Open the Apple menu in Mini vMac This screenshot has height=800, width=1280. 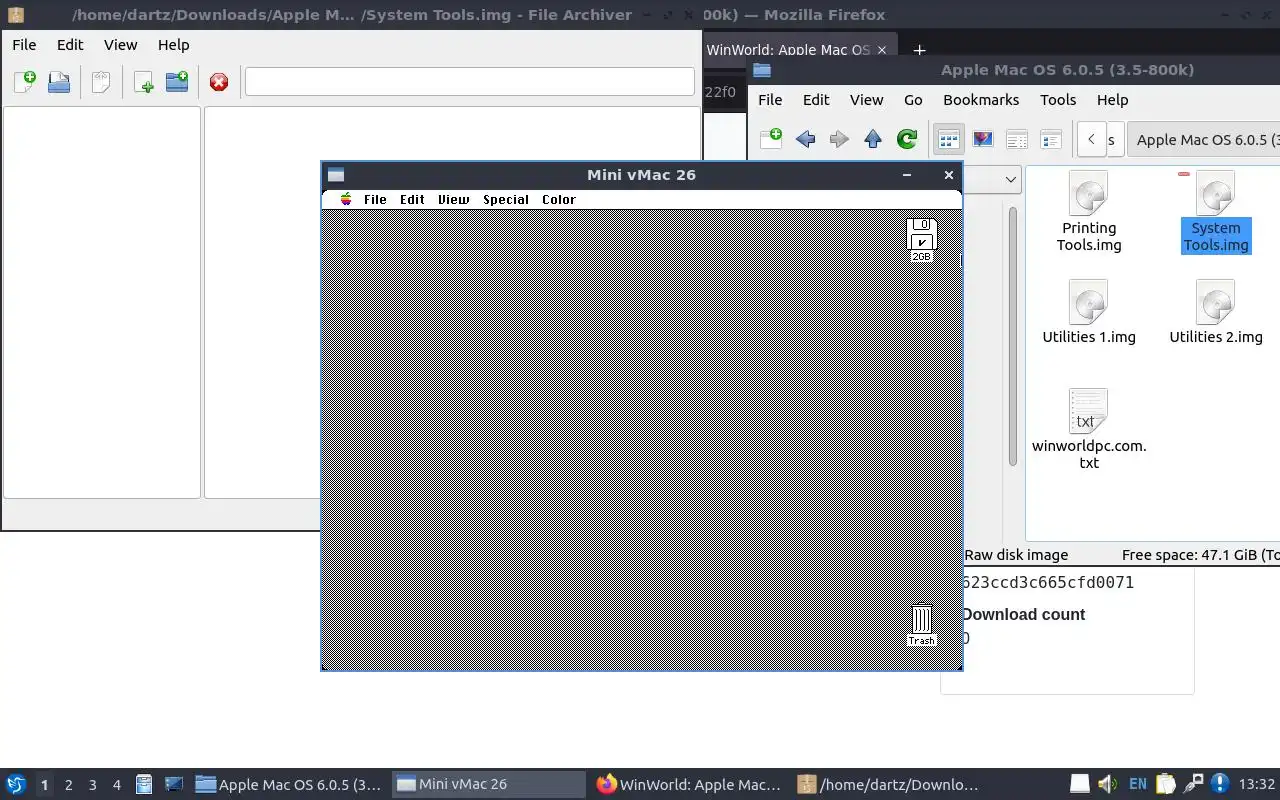tap(346, 199)
